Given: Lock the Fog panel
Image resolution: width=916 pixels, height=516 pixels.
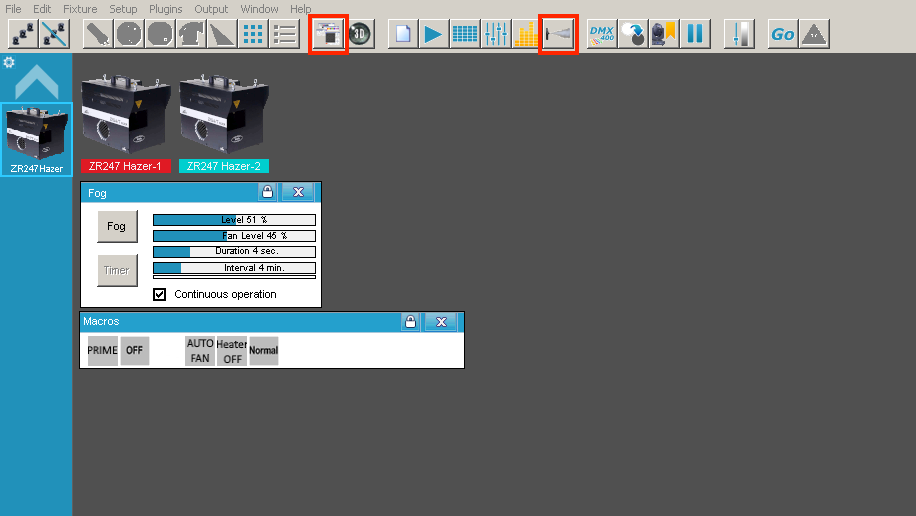Looking at the screenshot, I should tap(268, 192).
